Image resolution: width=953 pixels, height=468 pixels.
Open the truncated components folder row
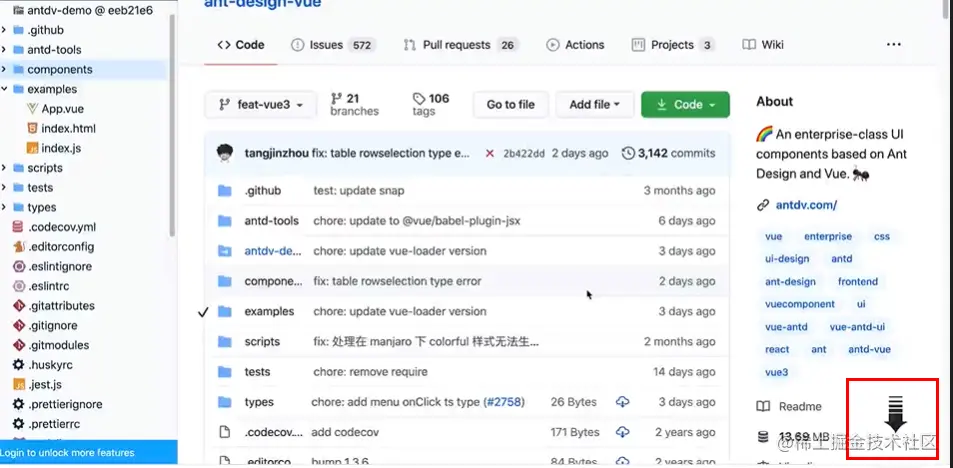[273, 281]
